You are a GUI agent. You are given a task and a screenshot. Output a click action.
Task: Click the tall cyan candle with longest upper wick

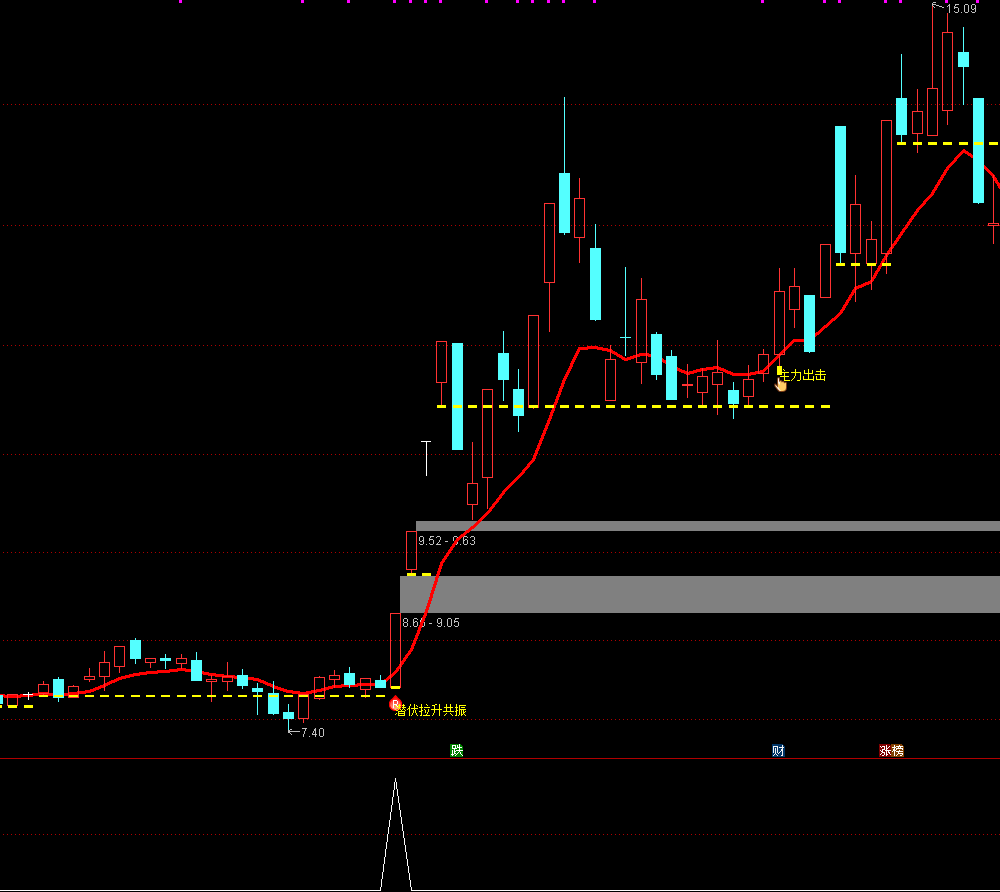tap(564, 203)
